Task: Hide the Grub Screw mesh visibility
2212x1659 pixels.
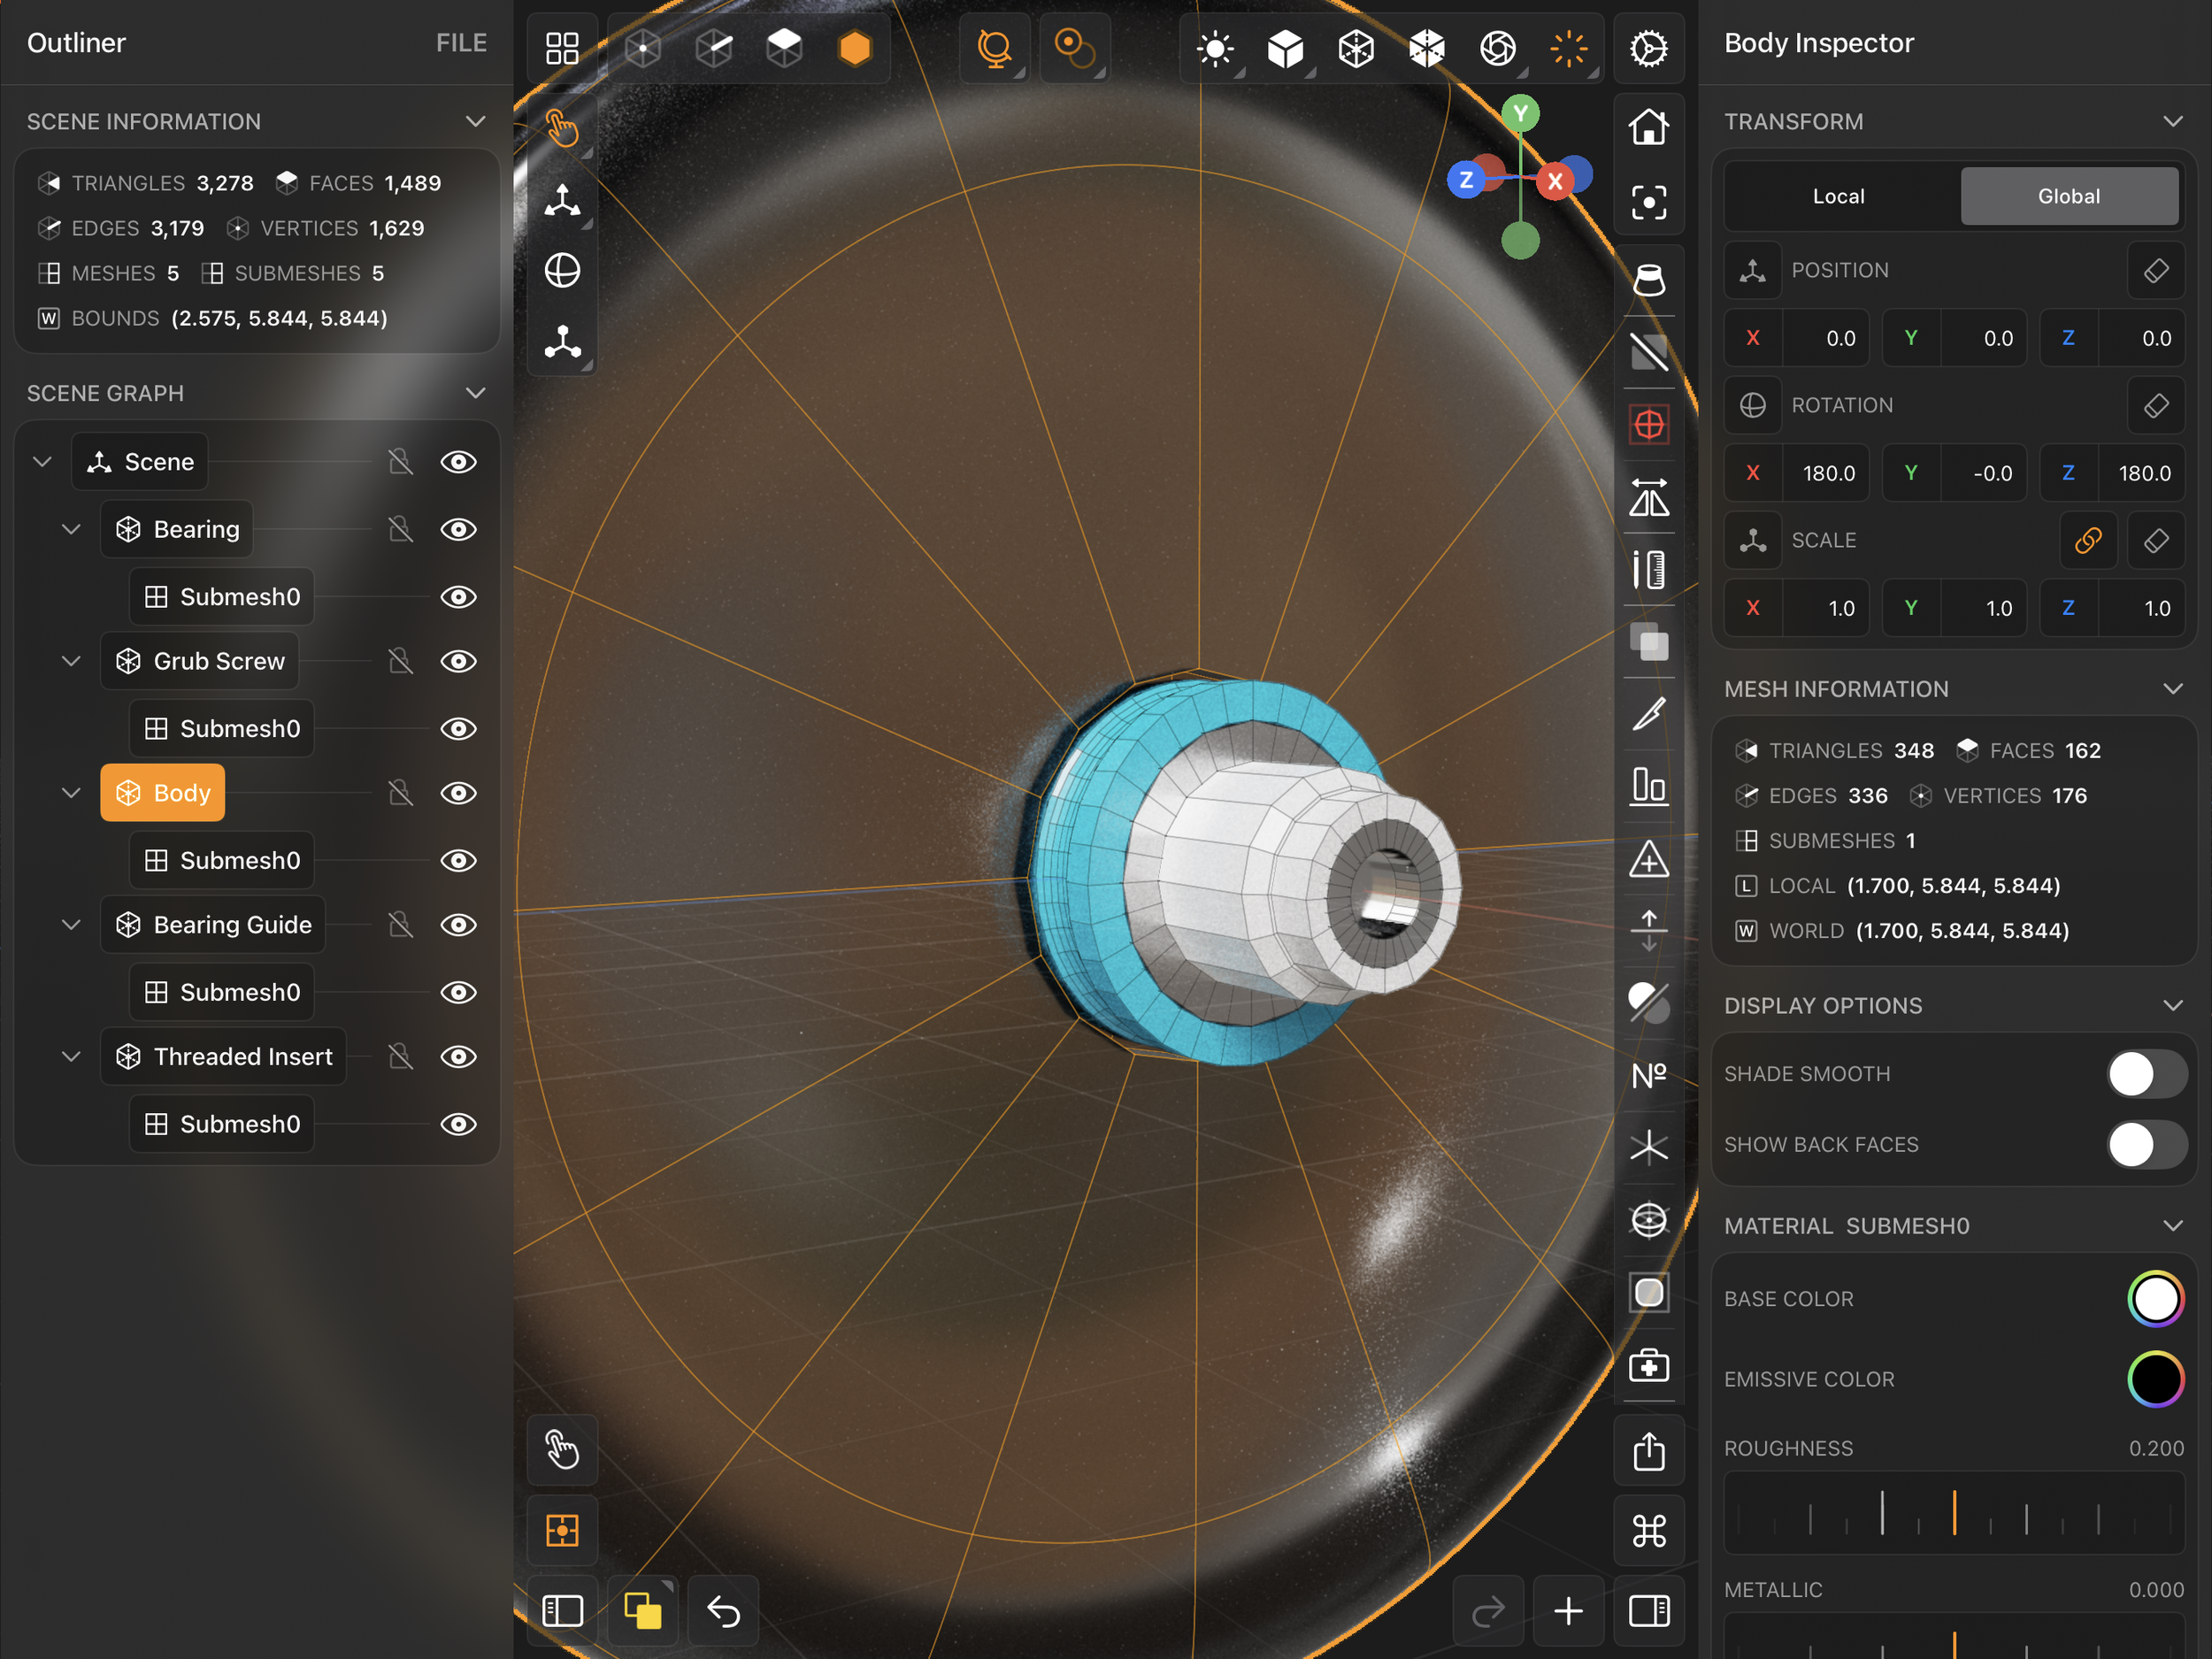Action: coord(458,661)
